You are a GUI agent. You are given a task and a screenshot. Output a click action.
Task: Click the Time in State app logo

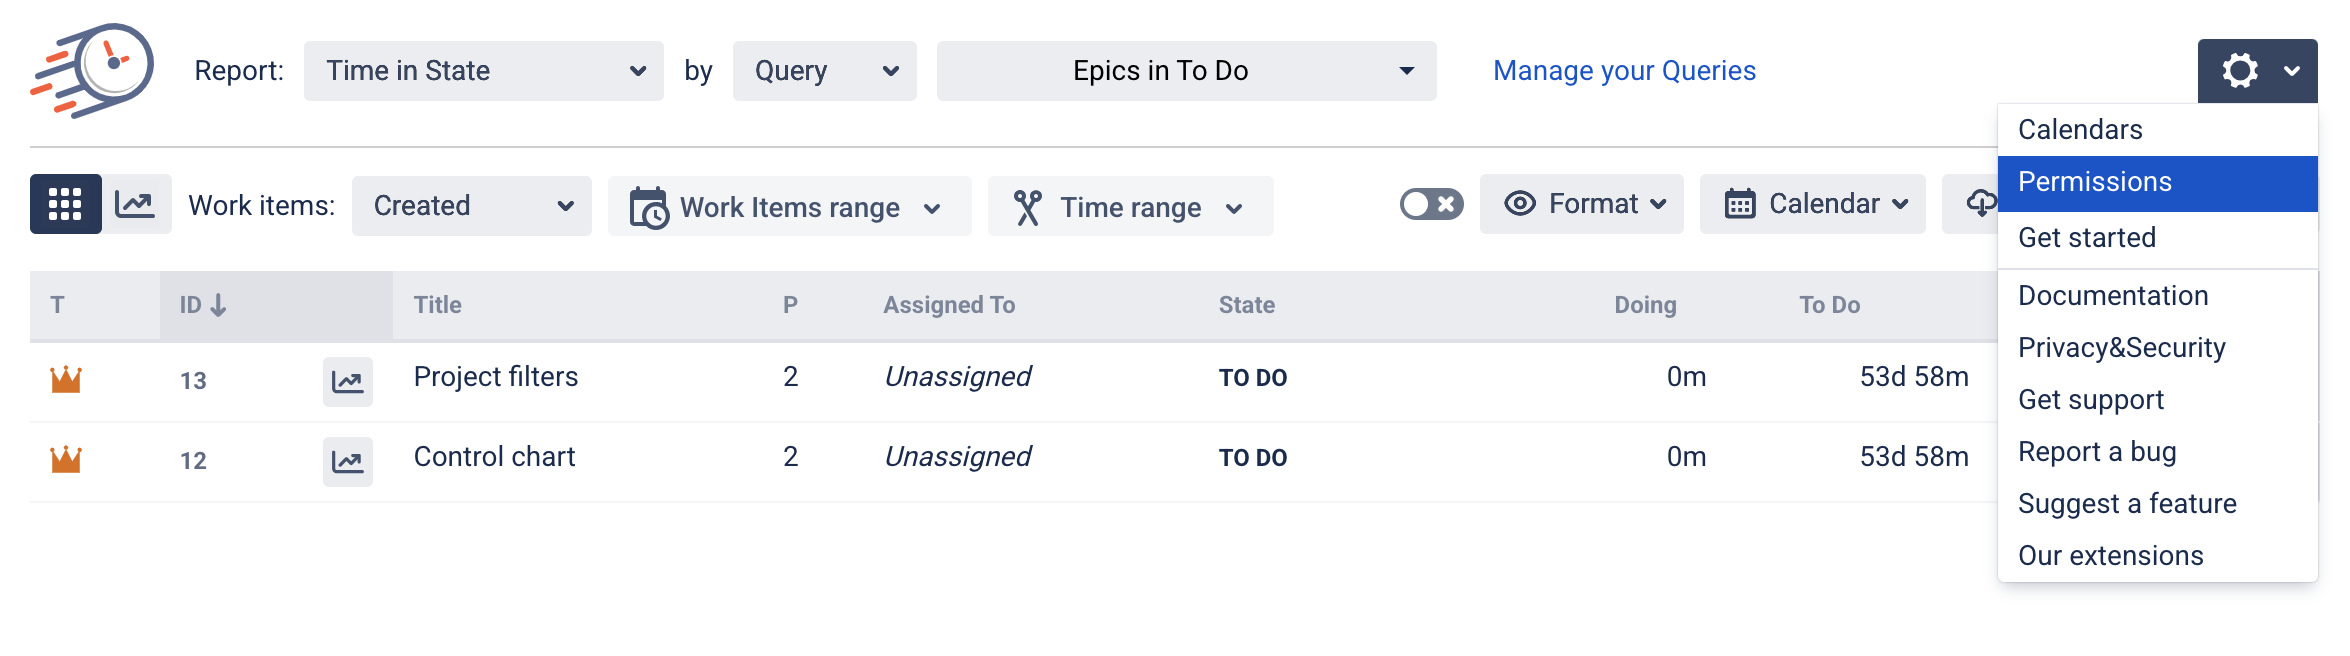93,70
